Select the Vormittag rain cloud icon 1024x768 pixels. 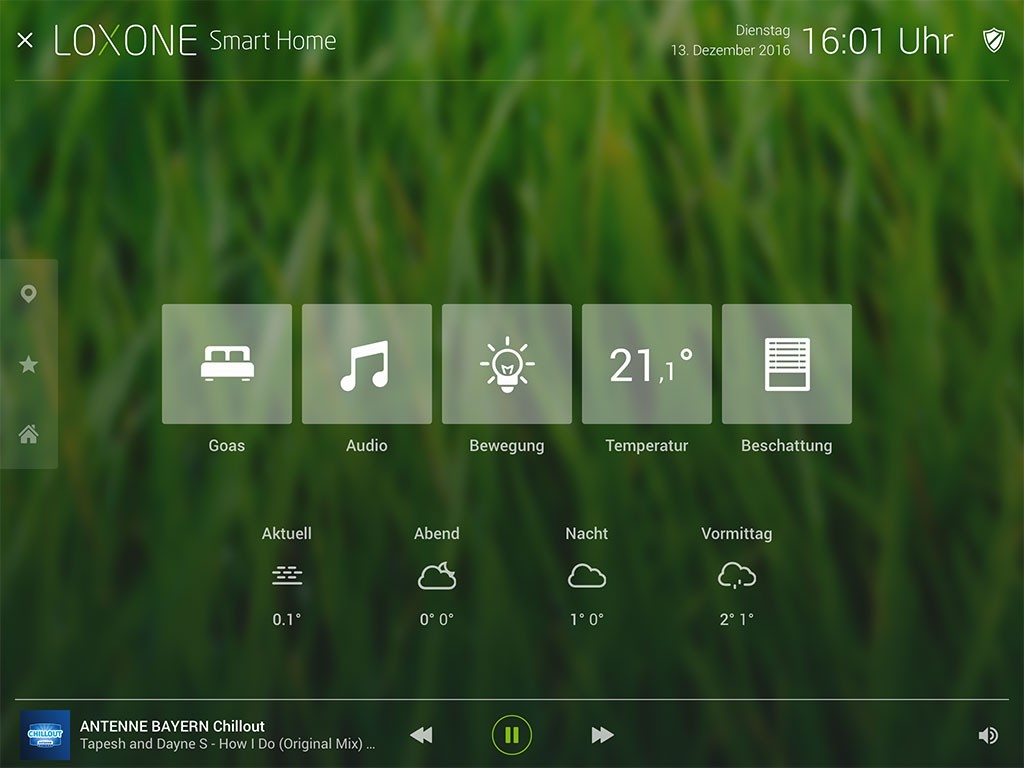pos(737,575)
